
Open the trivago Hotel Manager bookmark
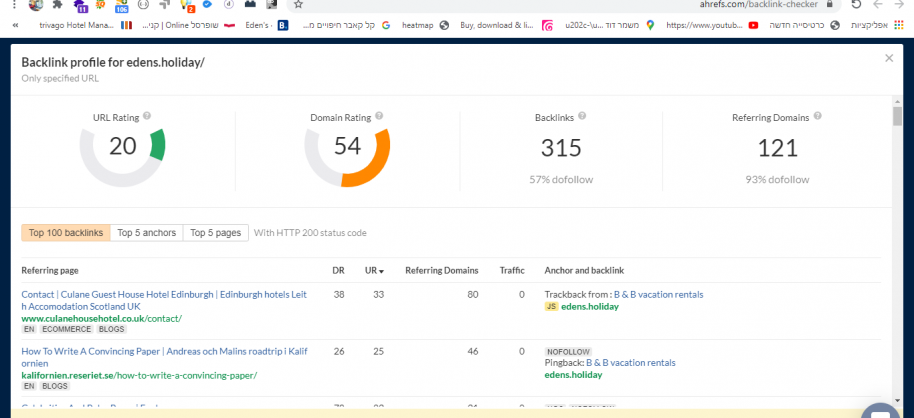point(85,25)
